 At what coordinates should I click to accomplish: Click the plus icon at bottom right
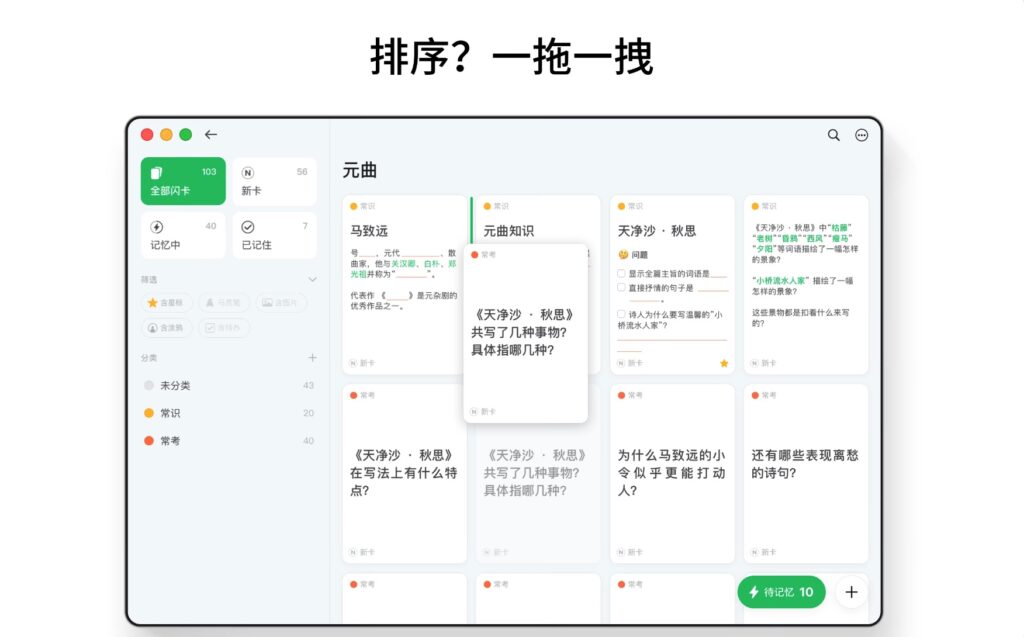tap(851, 592)
